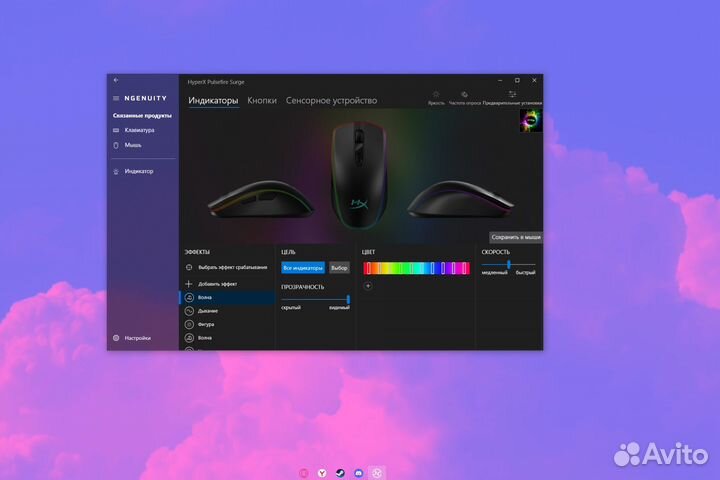Switch to the Кнопки tab

coord(262,101)
